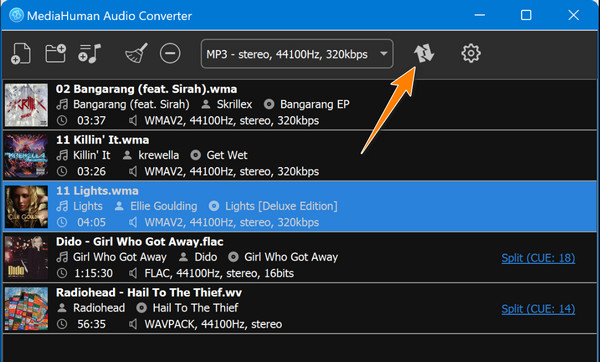Viewport: 600px width, 362px height.
Task: Click the Lights [Deluxe Edition] album name
Action: (281, 206)
